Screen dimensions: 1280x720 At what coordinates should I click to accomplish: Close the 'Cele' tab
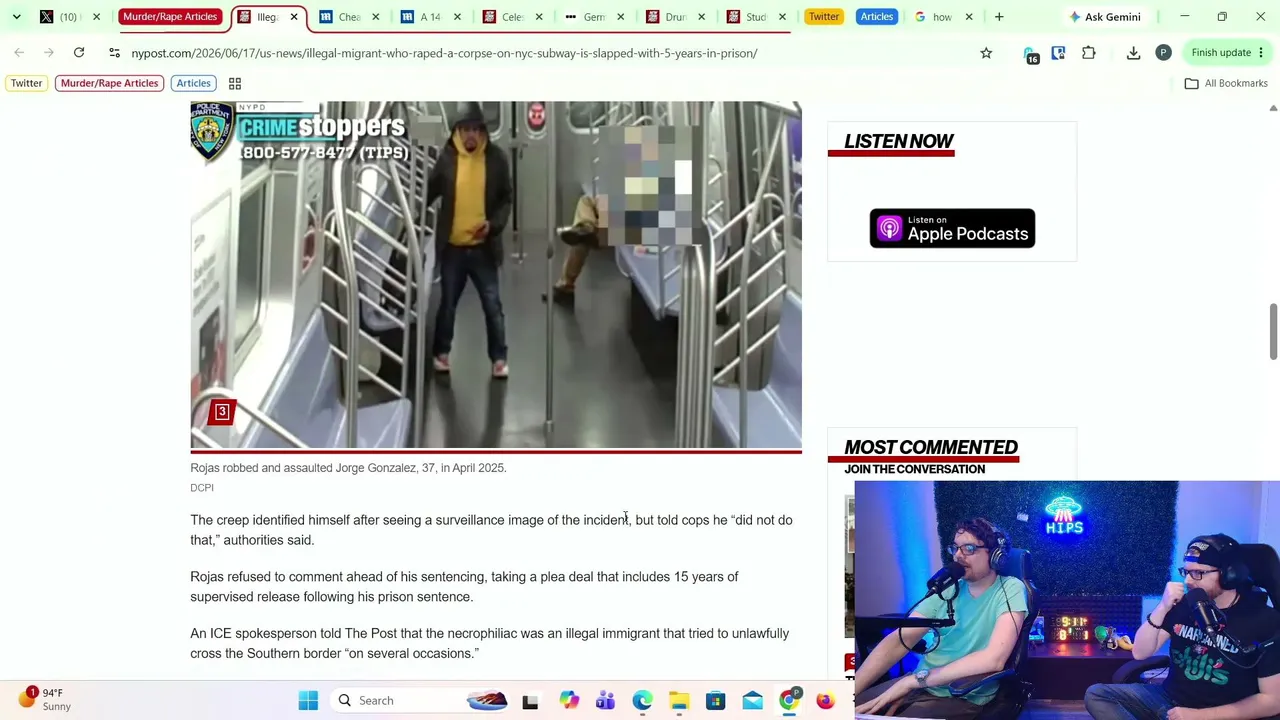(538, 17)
